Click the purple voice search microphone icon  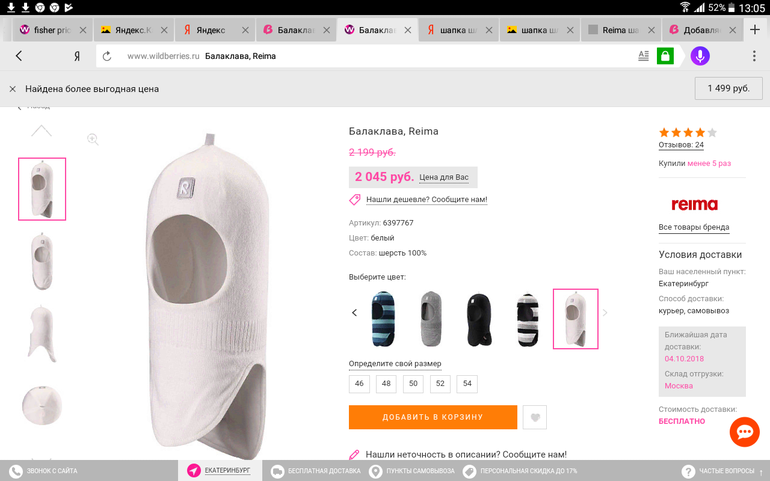(699, 56)
